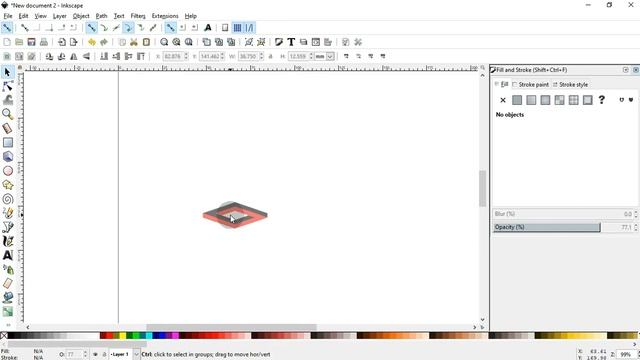This screenshot has width=640, height=360.
Task: Select the Eraser tool
Action: [x=7, y=283]
